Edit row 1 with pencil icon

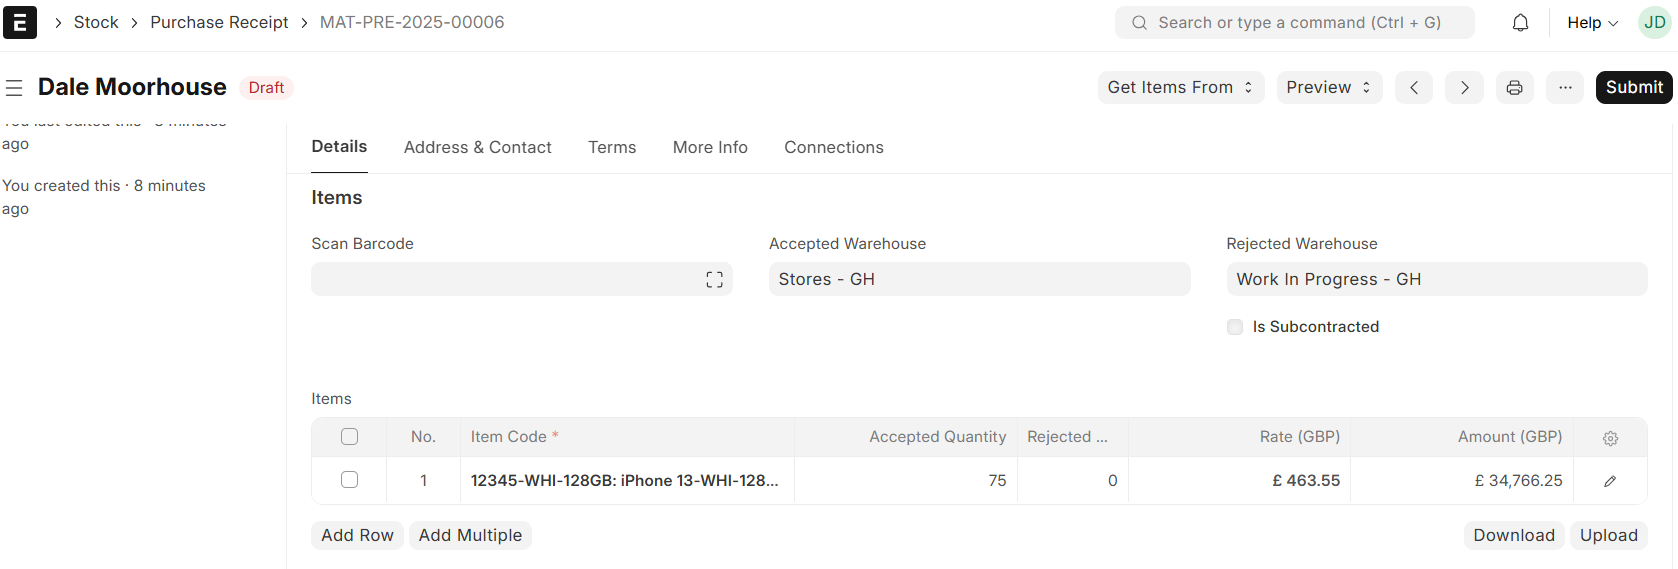point(1610,481)
